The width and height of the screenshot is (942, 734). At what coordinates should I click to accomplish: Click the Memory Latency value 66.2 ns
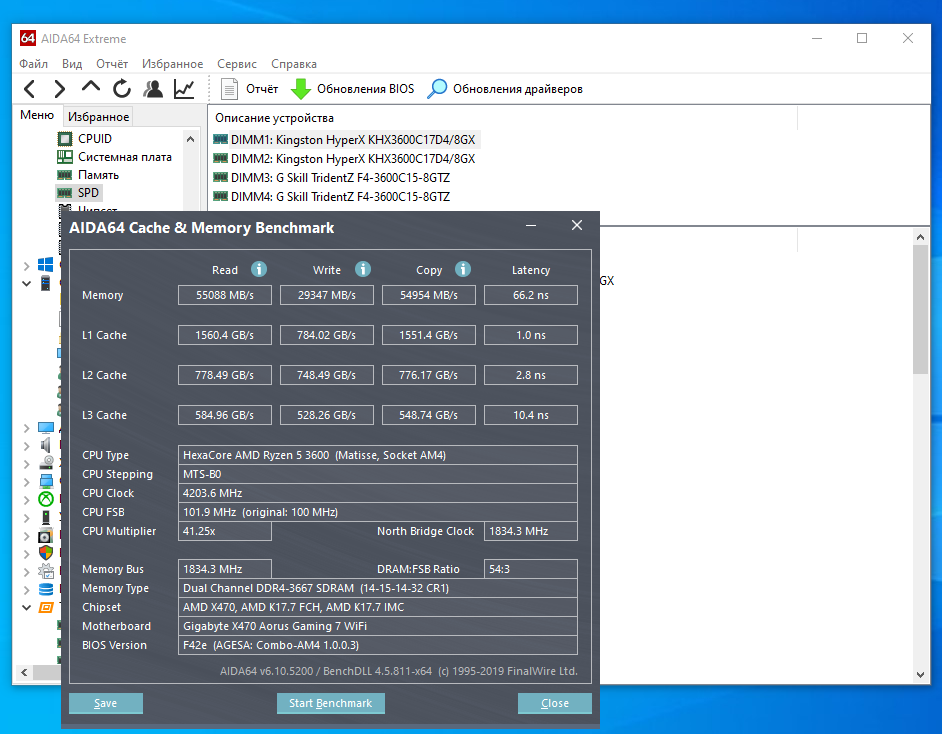[x=531, y=295]
